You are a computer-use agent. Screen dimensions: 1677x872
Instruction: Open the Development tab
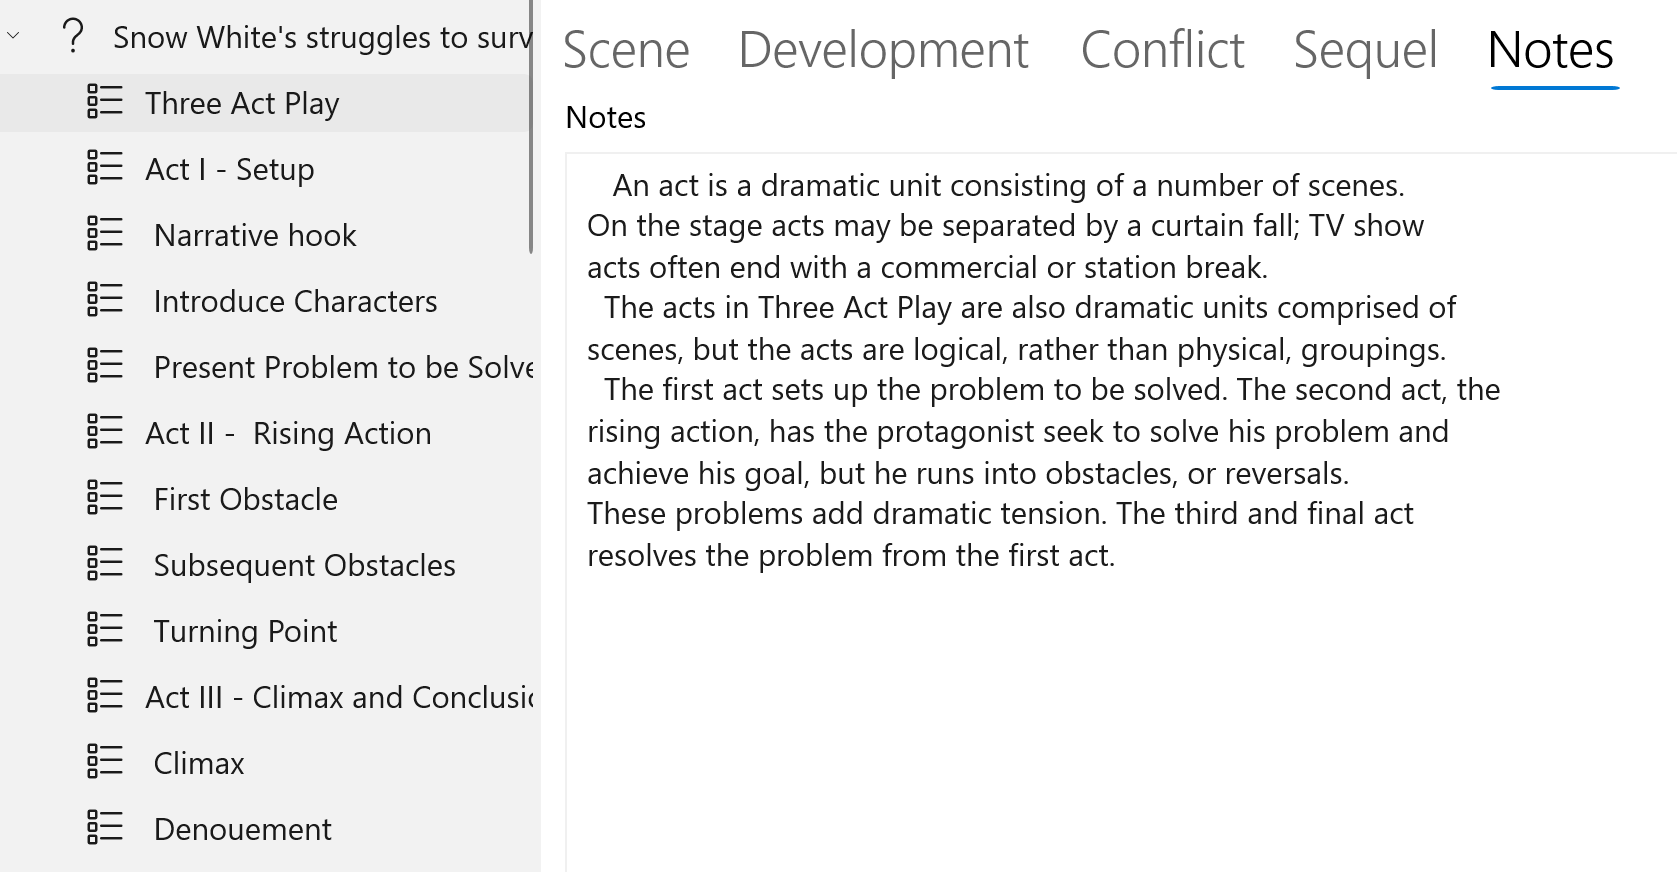coord(883,50)
